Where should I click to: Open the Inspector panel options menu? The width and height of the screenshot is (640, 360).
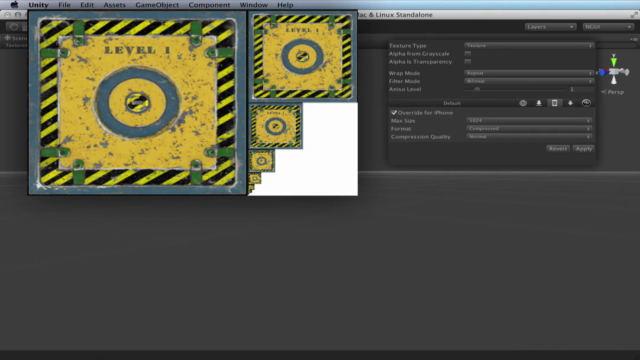click(633, 39)
